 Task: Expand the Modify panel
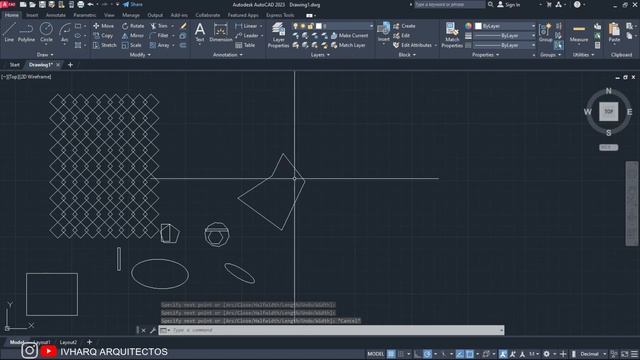pos(140,55)
